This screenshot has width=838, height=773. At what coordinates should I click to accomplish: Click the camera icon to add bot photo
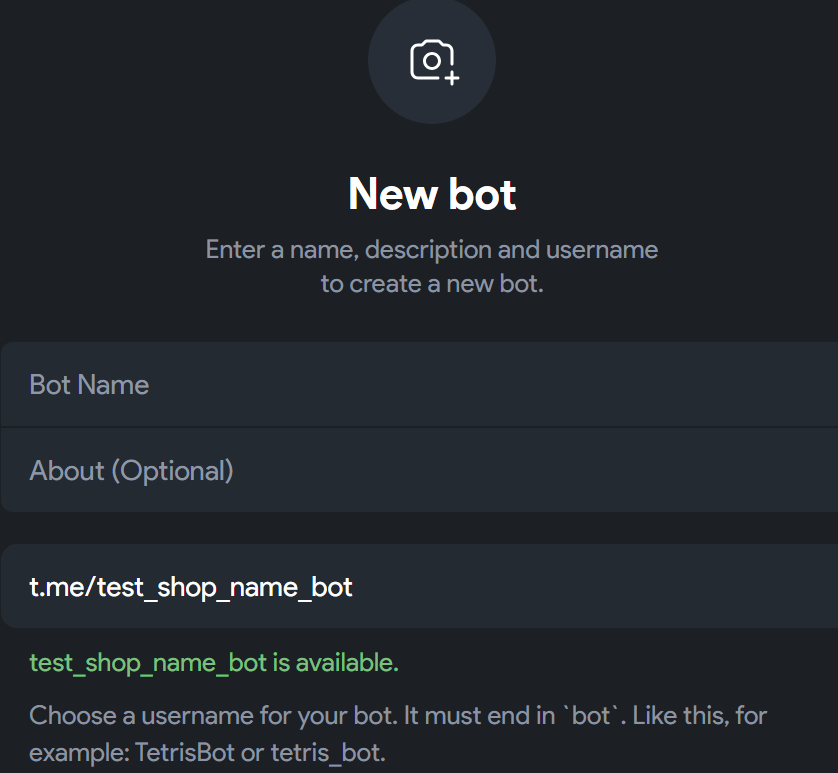click(x=431, y=60)
